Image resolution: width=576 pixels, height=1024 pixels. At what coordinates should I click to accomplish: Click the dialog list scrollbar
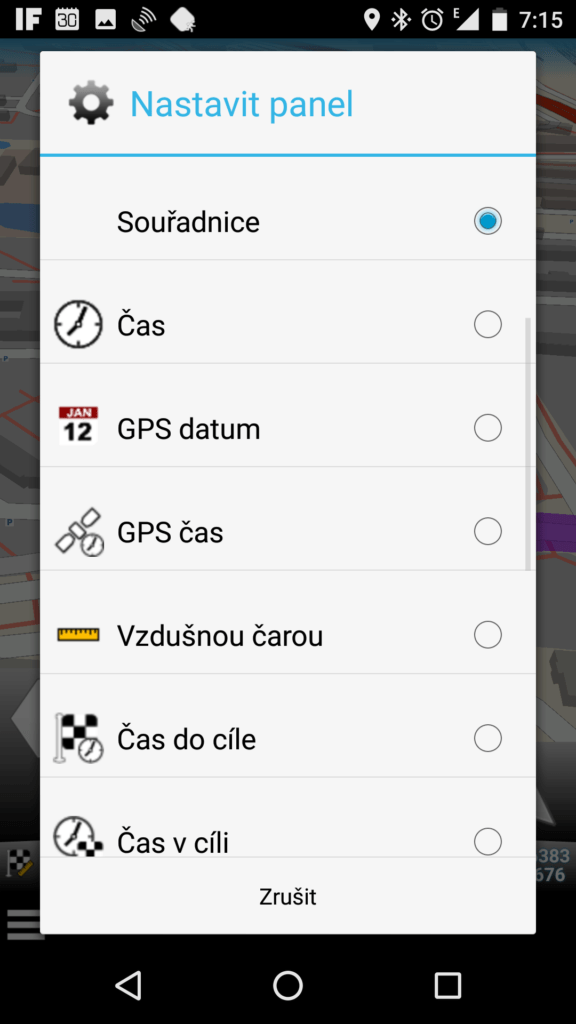(x=528, y=444)
